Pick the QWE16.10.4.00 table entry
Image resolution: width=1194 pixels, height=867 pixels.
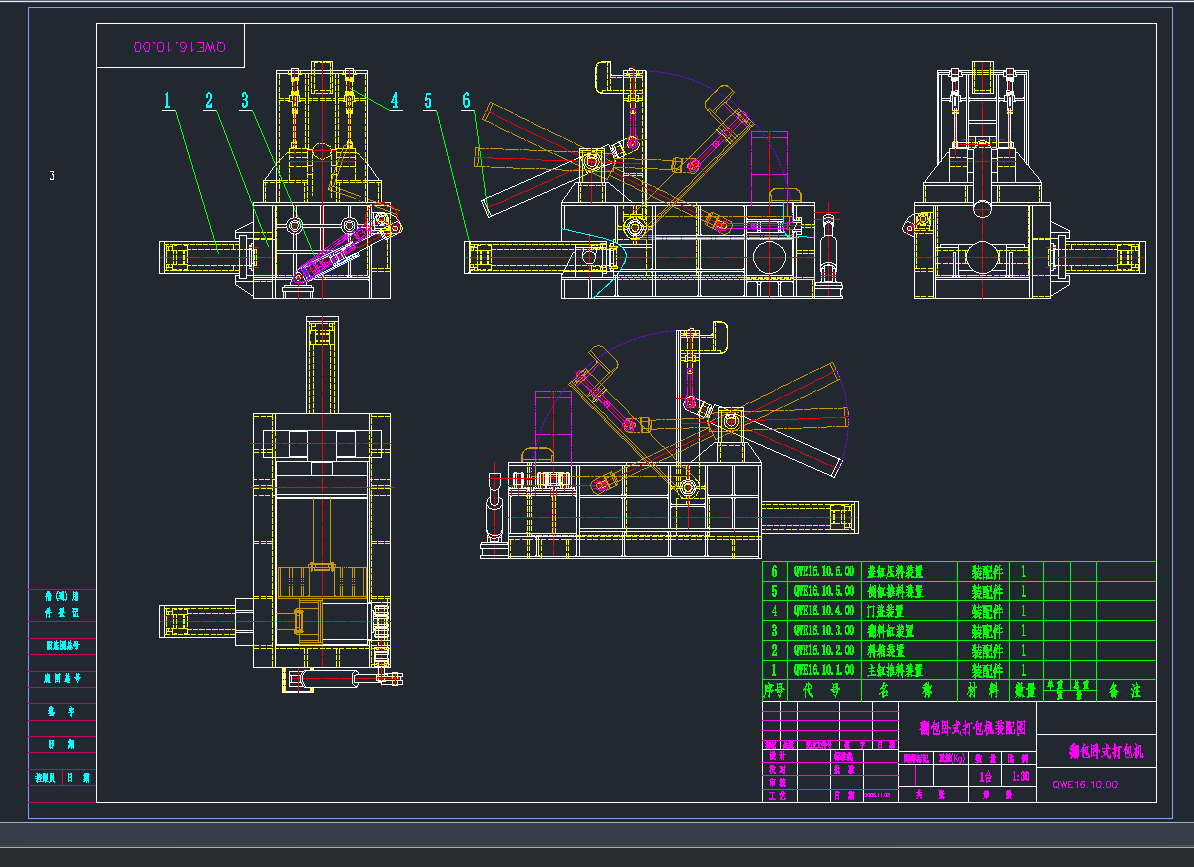823,611
